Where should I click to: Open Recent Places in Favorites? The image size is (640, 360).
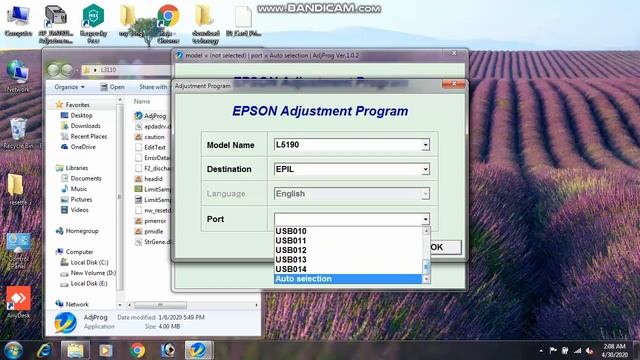point(84,136)
